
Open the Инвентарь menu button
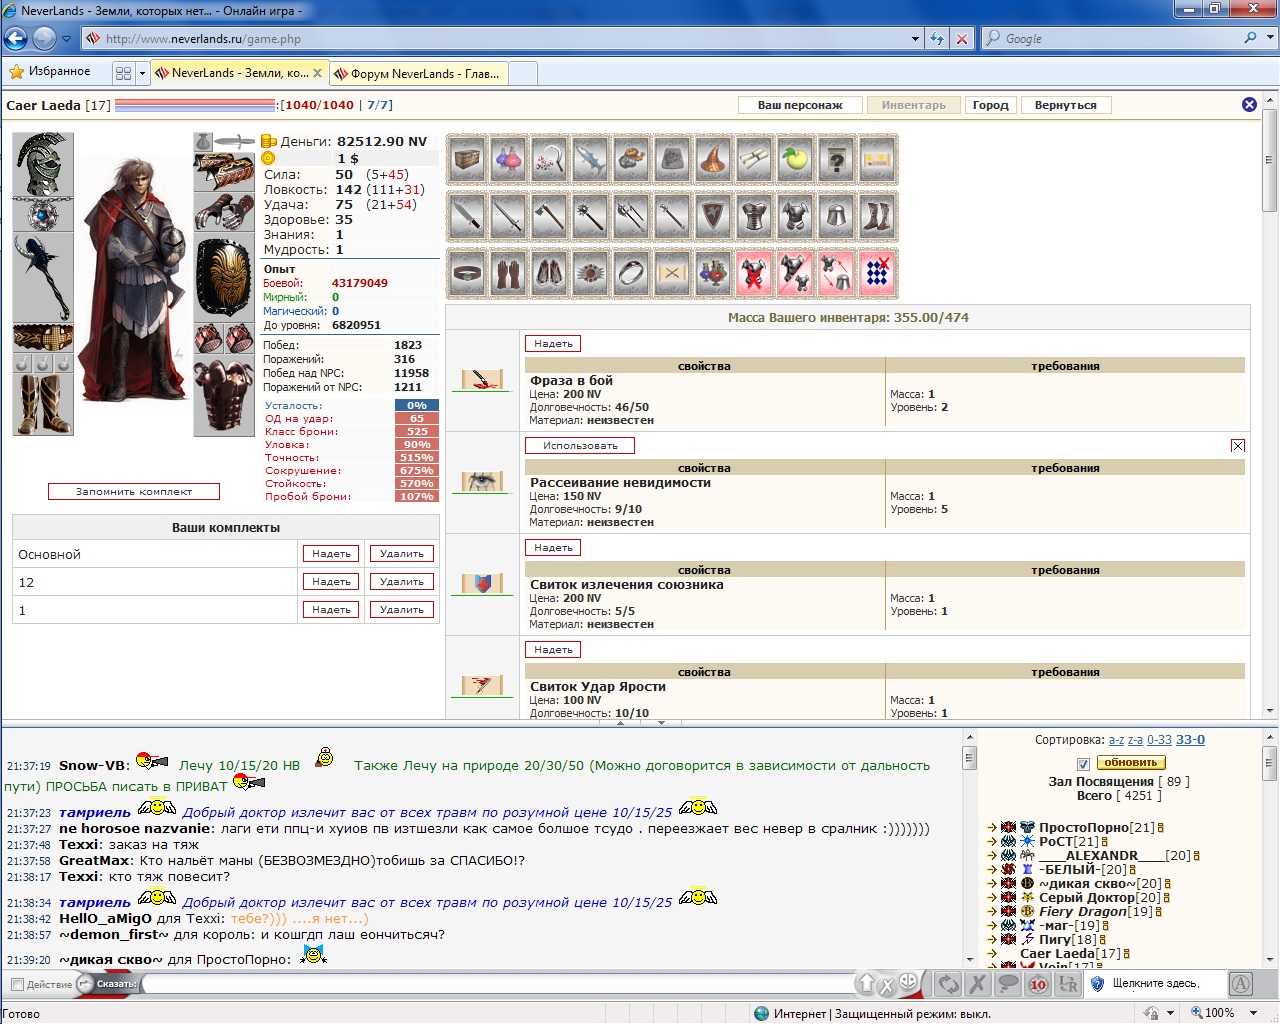pyautogui.click(x=913, y=105)
